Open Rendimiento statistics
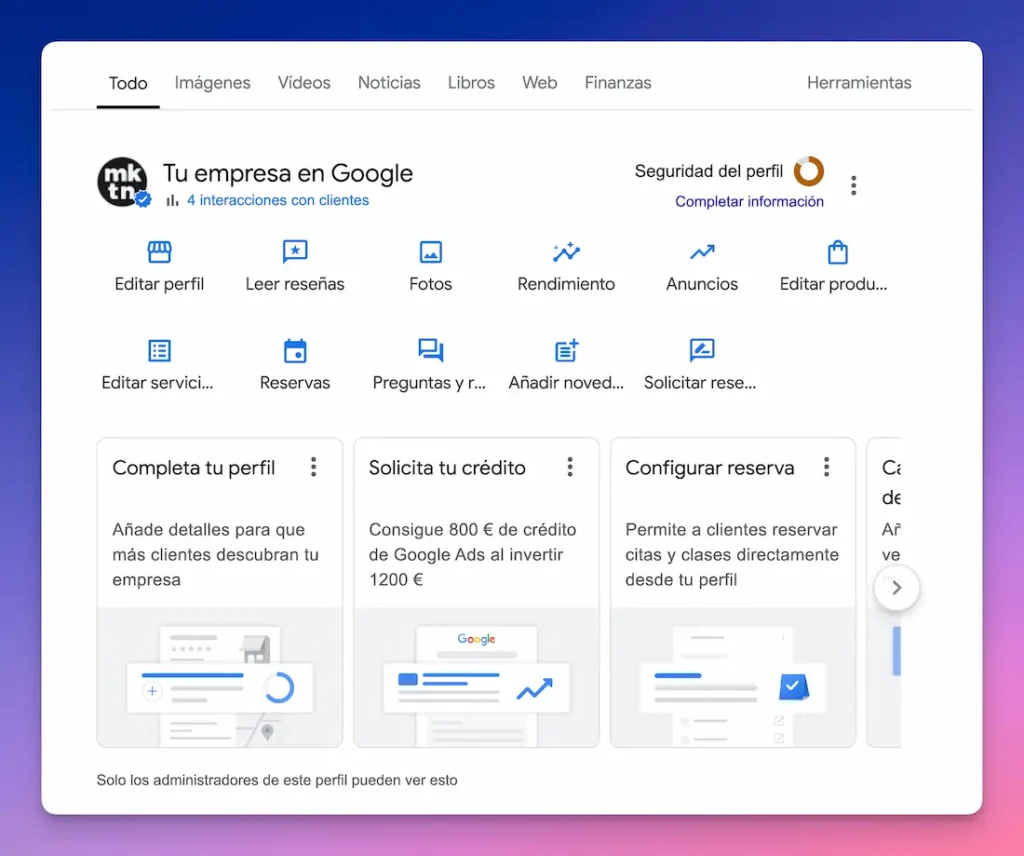 coord(565,263)
